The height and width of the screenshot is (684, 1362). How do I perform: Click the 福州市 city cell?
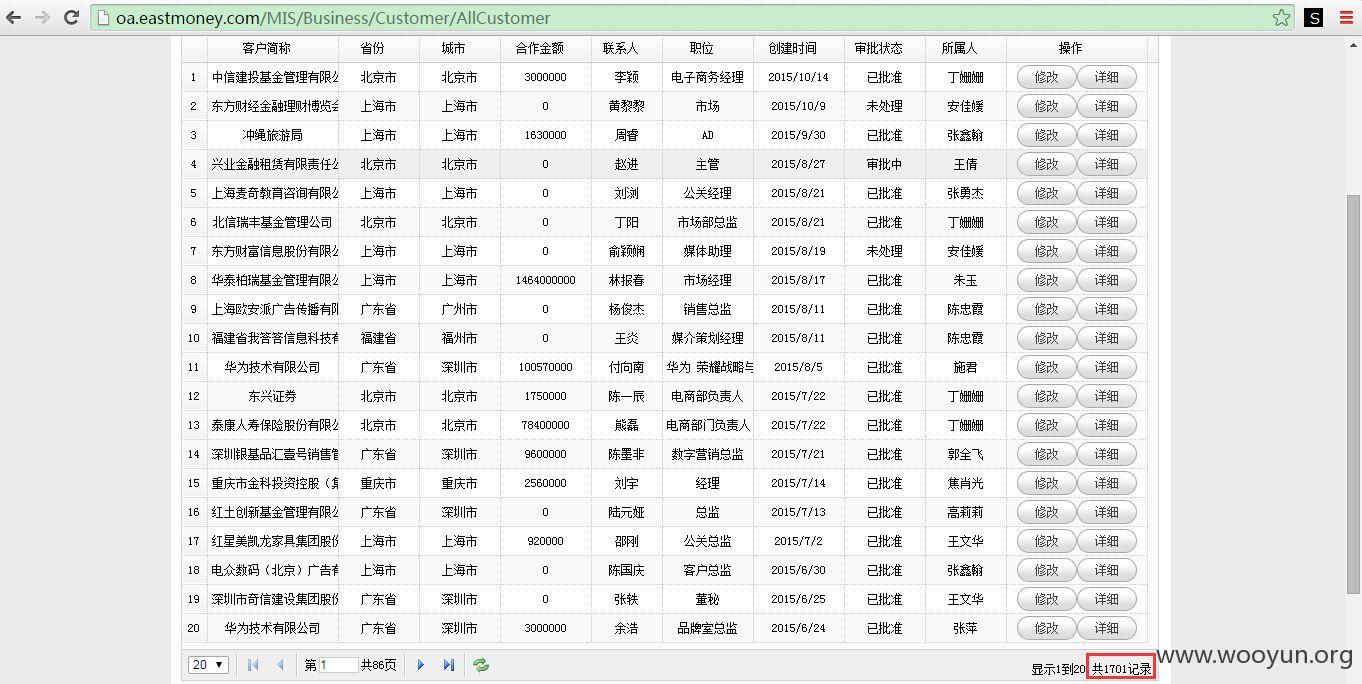click(459, 338)
